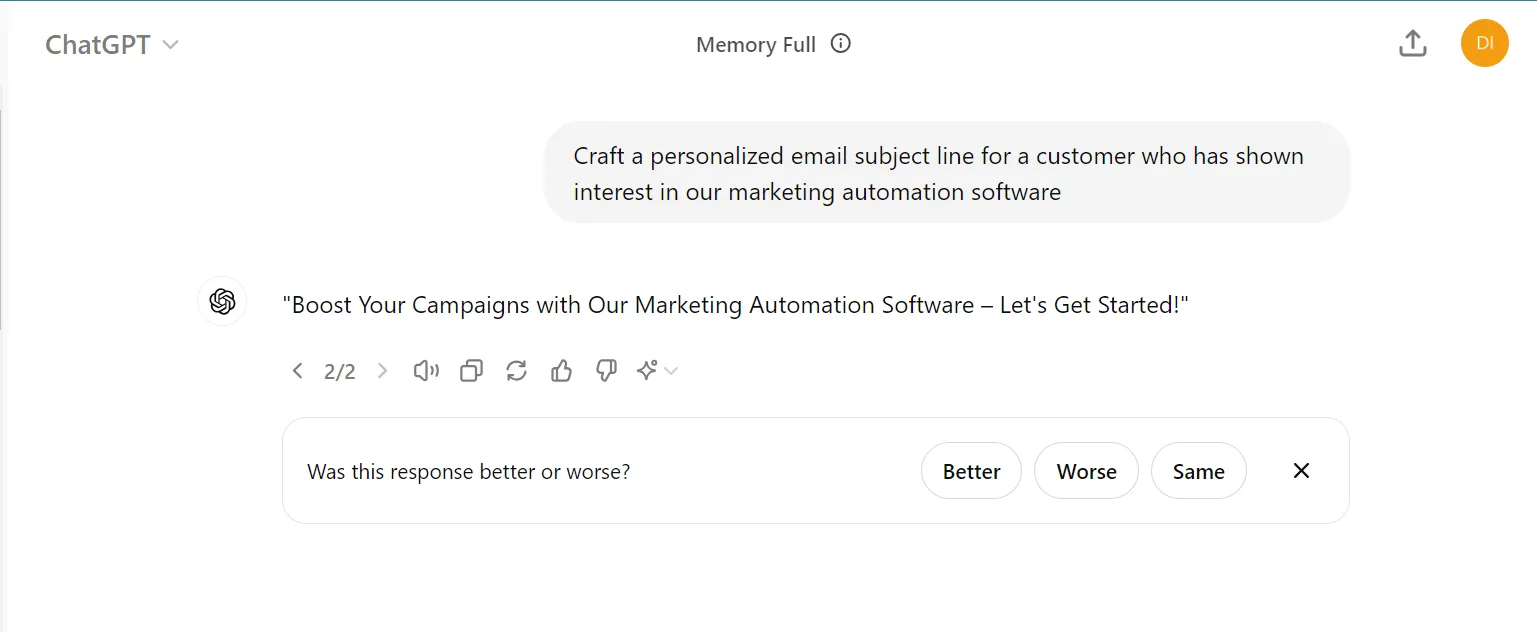Click the Memory Full info icon
The width and height of the screenshot is (1537, 632).
tap(841, 44)
